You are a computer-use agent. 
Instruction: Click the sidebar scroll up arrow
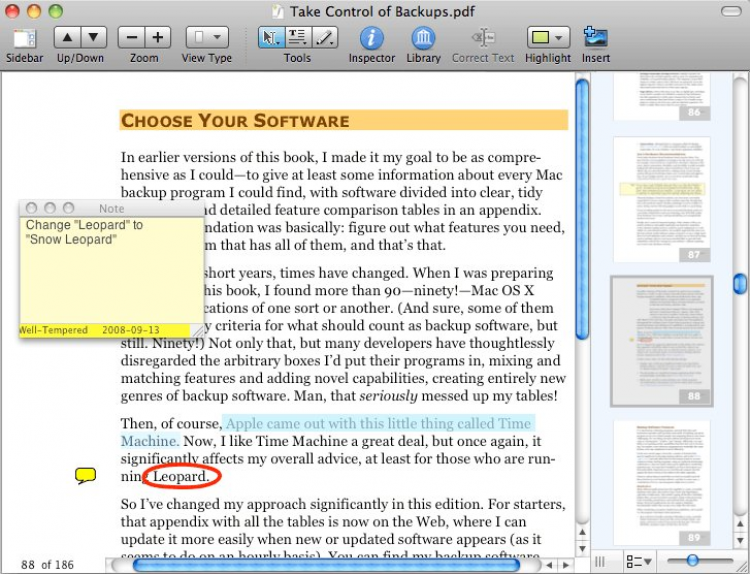click(740, 525)
